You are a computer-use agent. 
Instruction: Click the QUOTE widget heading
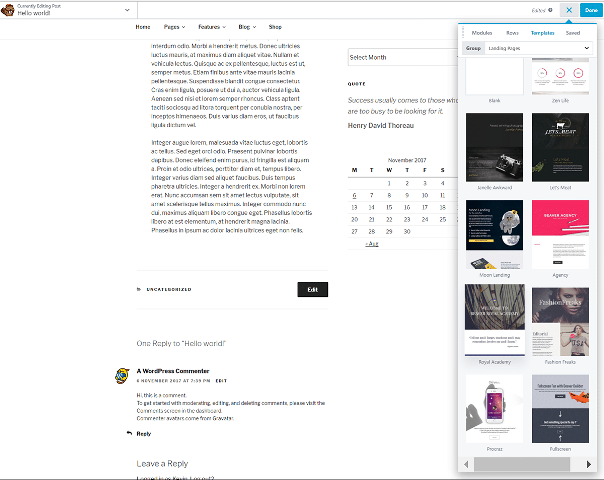tap(356, 84)
